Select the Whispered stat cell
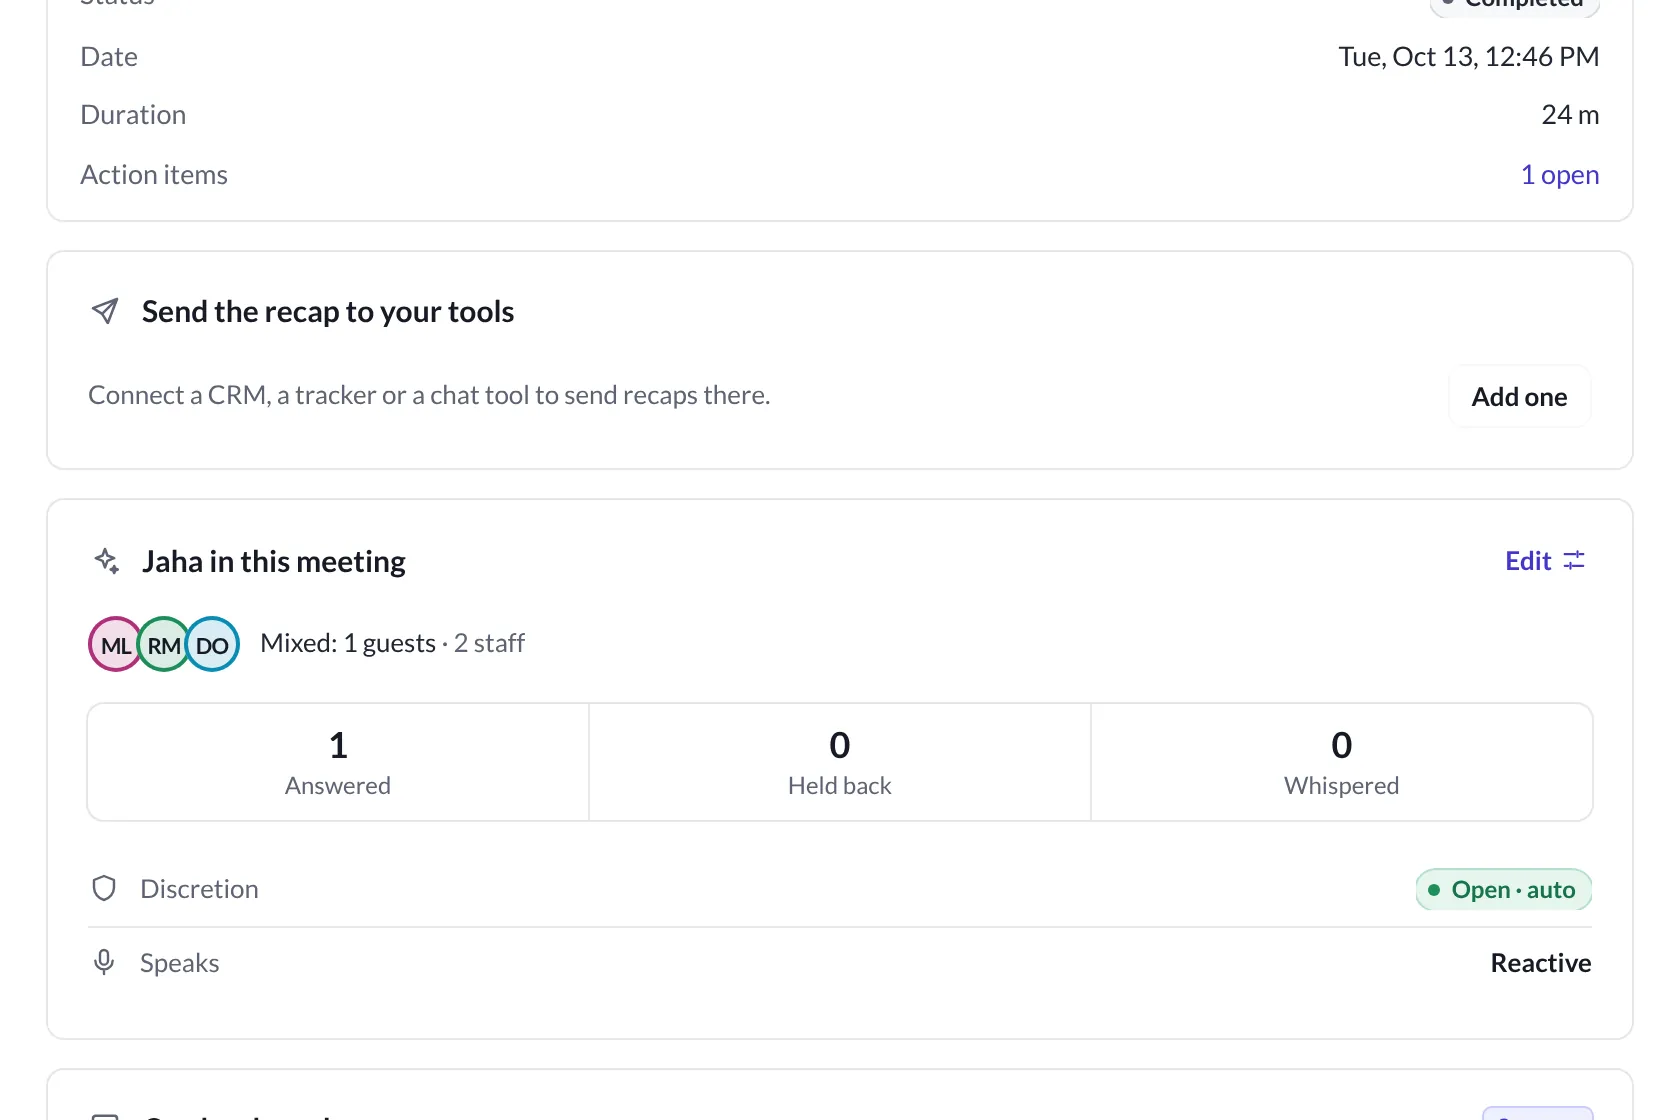Image resolution: width=1680 pixels, height=1120 pixels. point(1341,762)
